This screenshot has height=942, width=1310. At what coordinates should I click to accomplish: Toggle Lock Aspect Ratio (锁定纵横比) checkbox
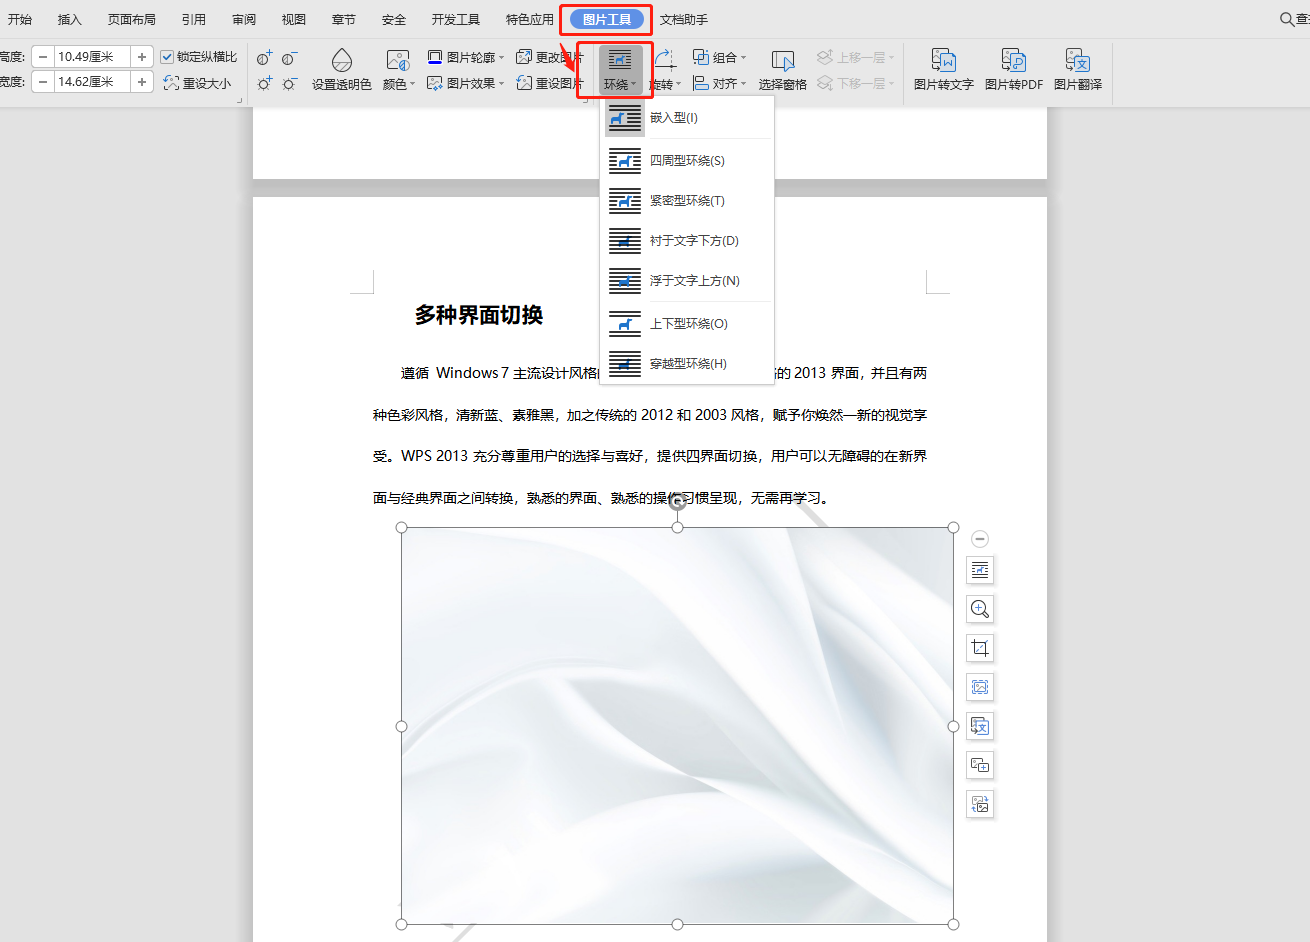[x=168, y=57]
